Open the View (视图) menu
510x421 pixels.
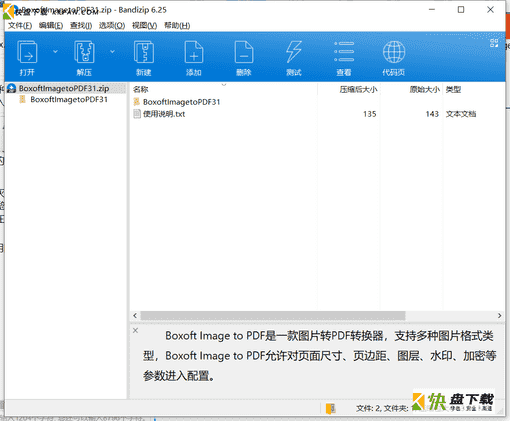pos(144,26)
